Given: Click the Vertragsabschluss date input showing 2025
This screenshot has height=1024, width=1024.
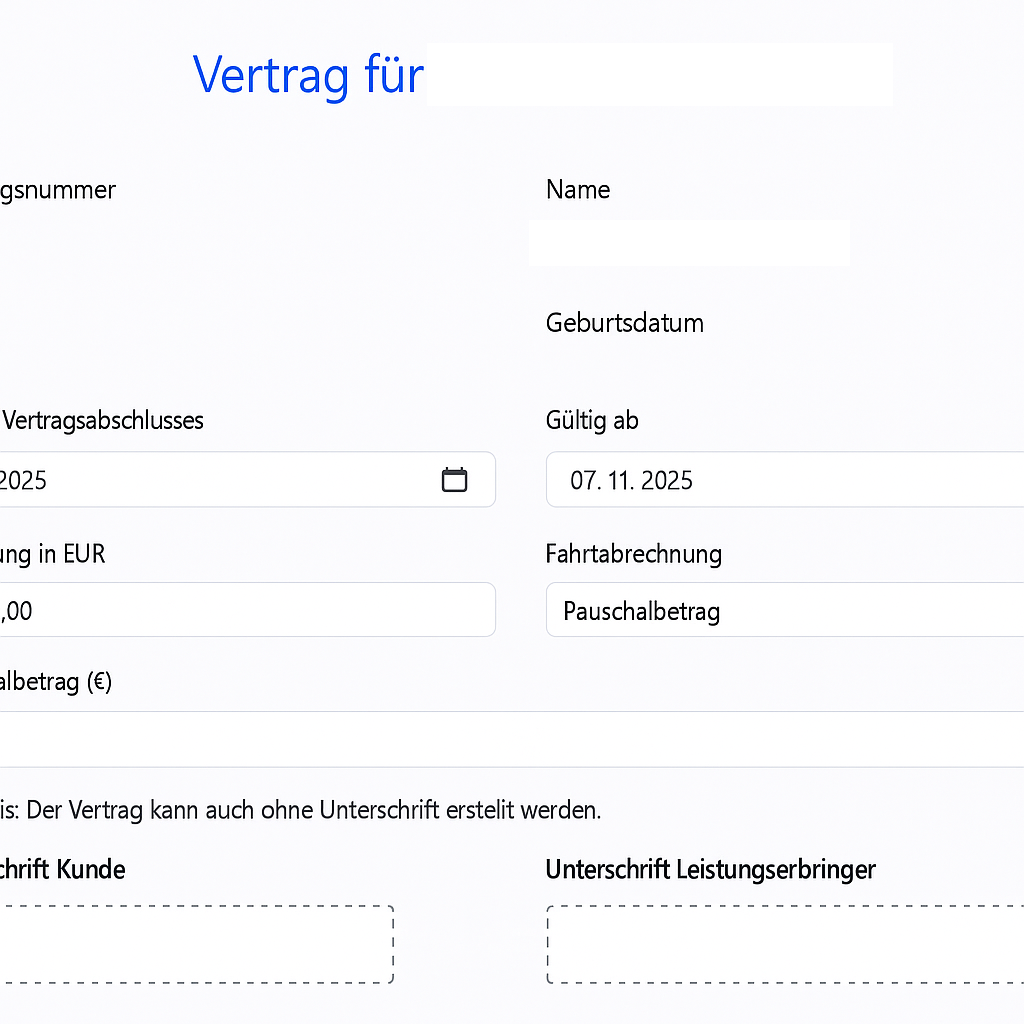Looking at the screenshot, I should point(248,479).
